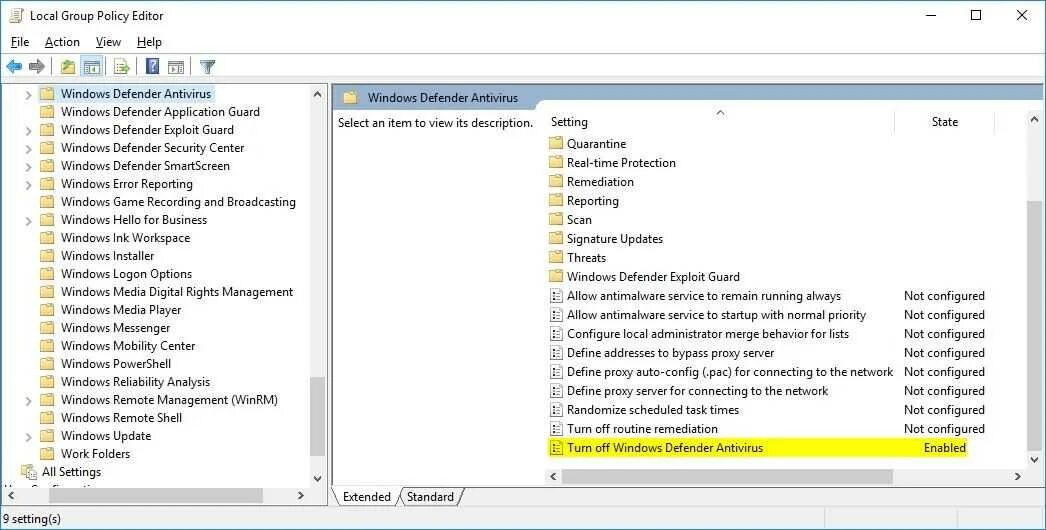Viewport: 1046px width, 530px height.
Task: Click the settings list scroll right arrow
Action: click(1017, 477)
